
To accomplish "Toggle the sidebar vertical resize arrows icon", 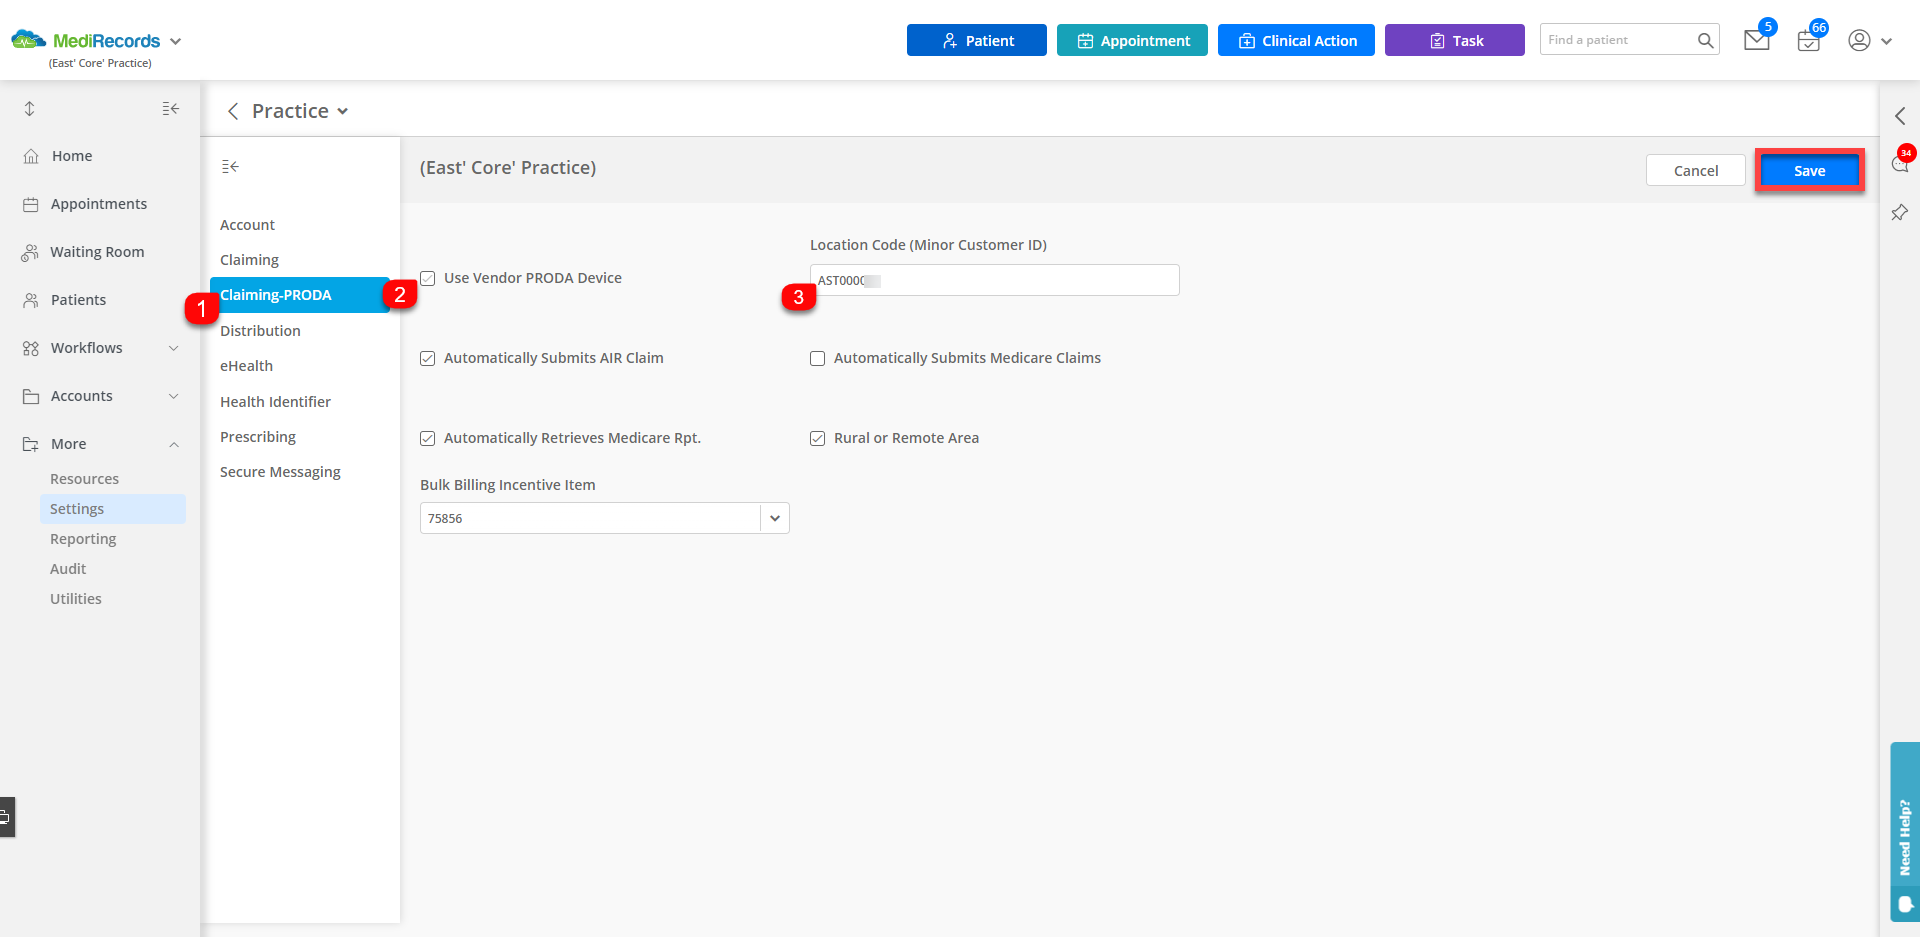I will [29, 108].
